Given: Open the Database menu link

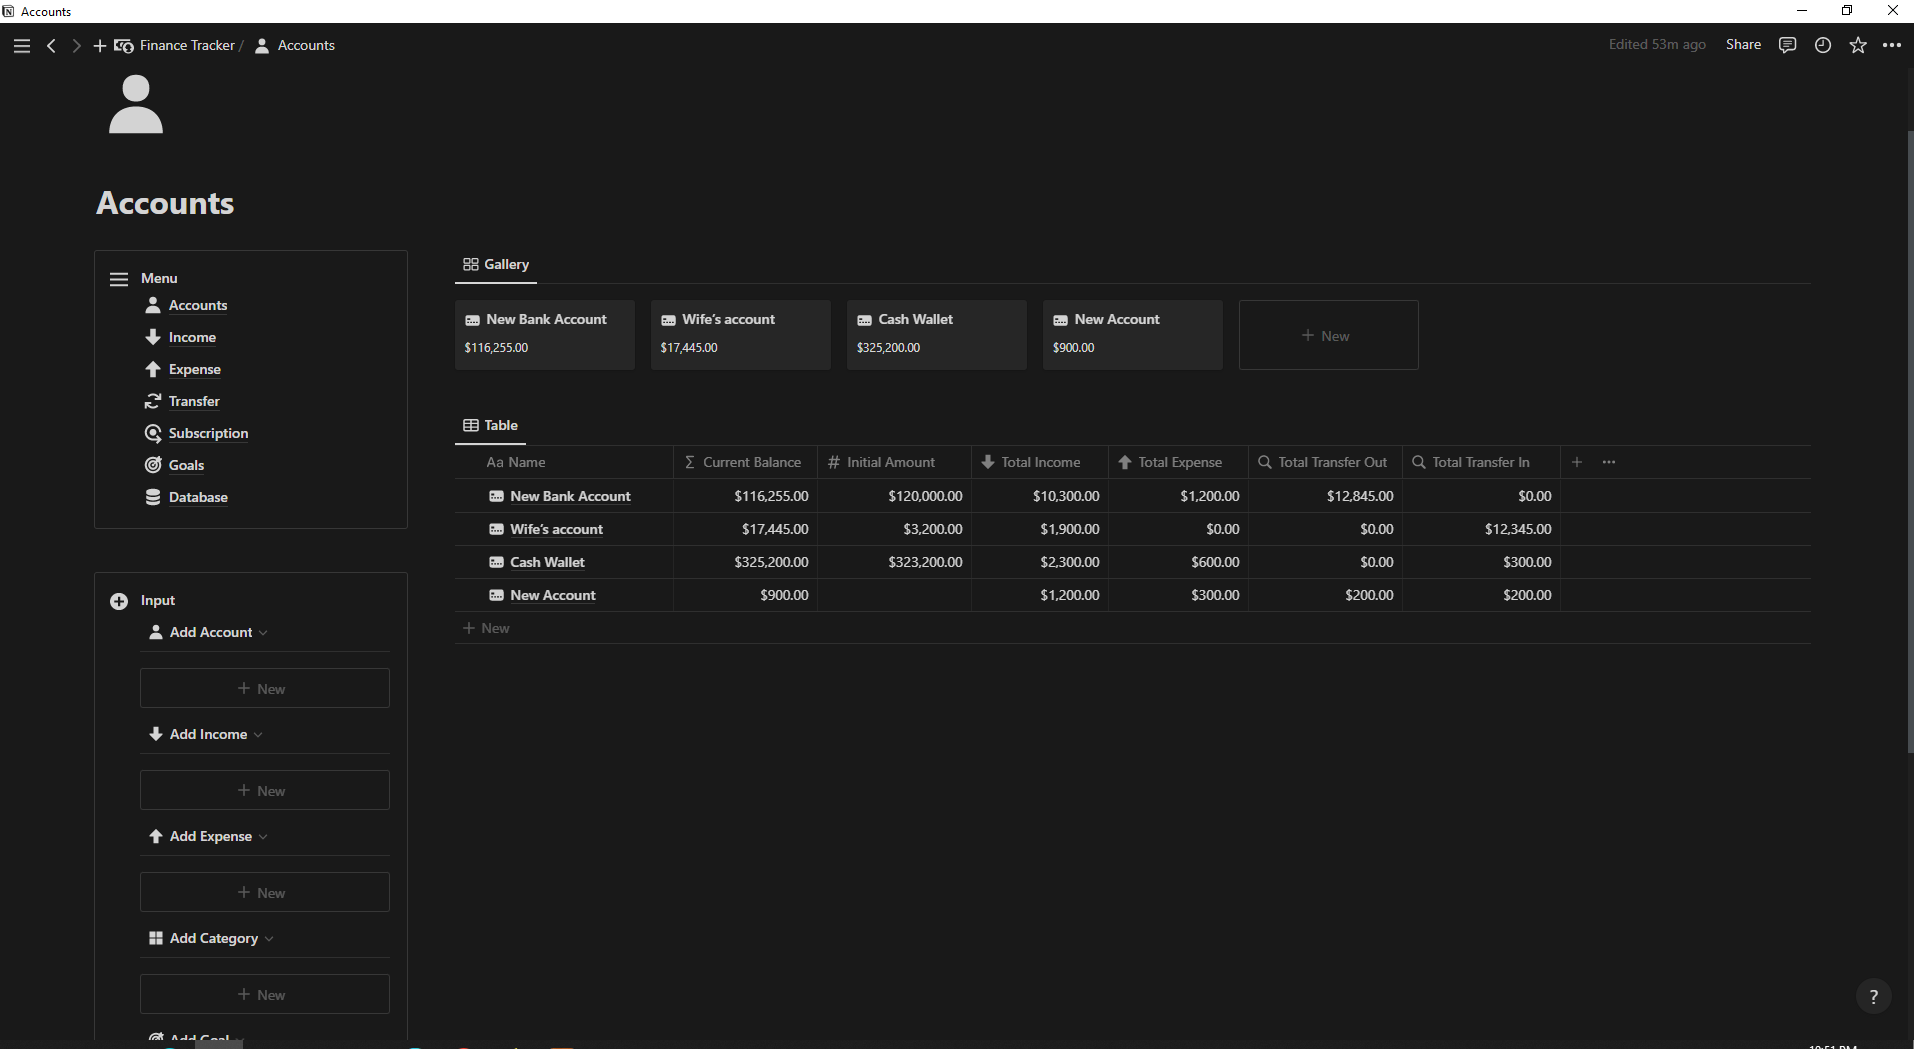Looking at the screenshot, I should pyautogui.click(x=198, y=498).
